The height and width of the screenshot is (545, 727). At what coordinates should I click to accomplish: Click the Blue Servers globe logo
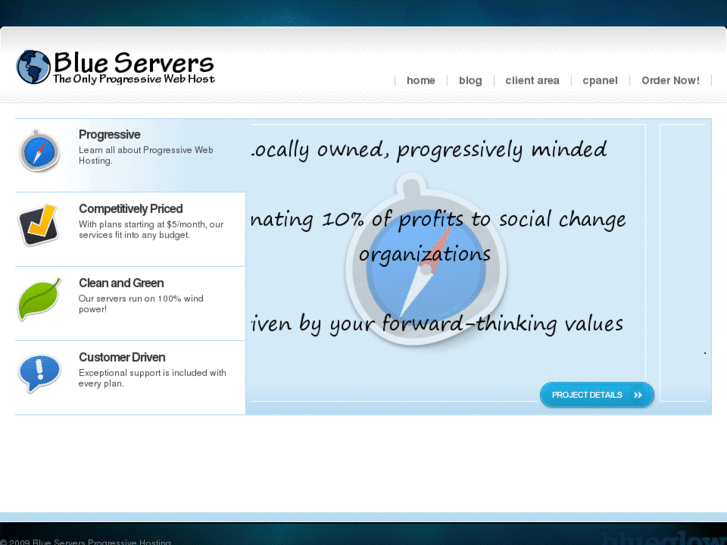(x=33, y=67)
